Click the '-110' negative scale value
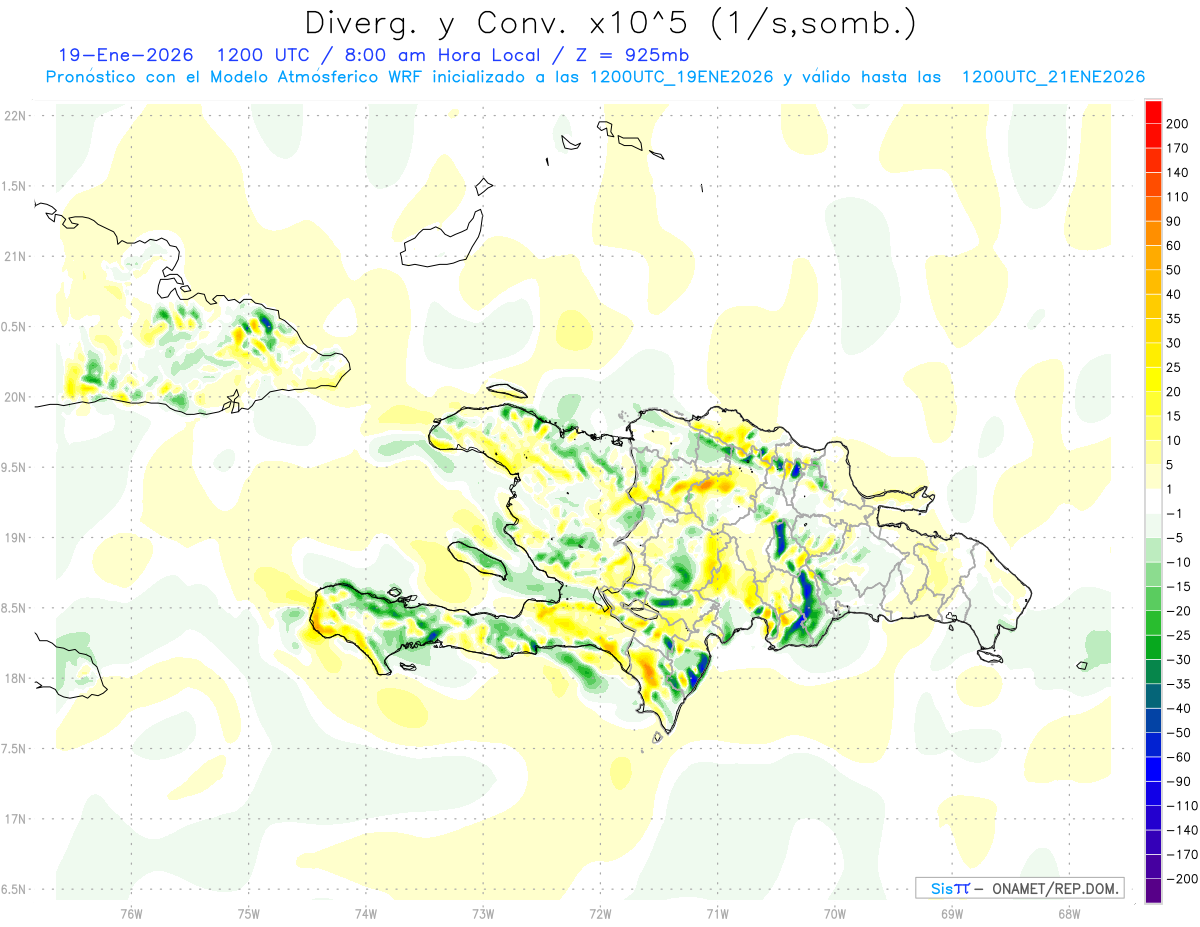This screenshot has width=1200, height=927. click(1182, 806)
